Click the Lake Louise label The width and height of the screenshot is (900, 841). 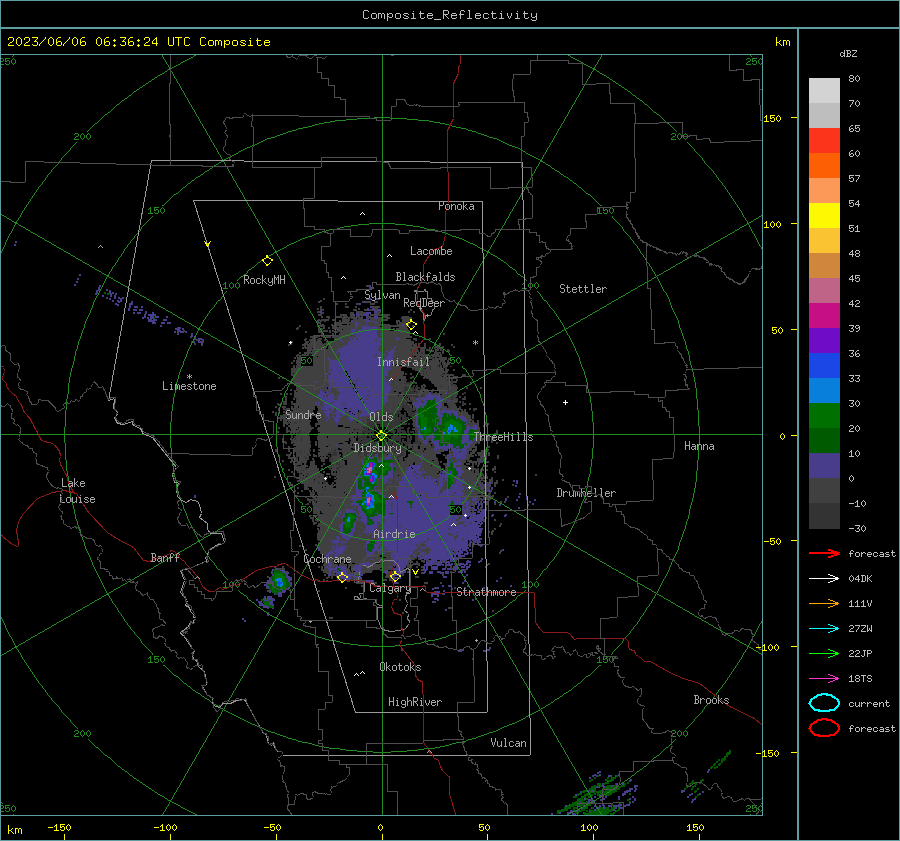(x=78, y=491)
